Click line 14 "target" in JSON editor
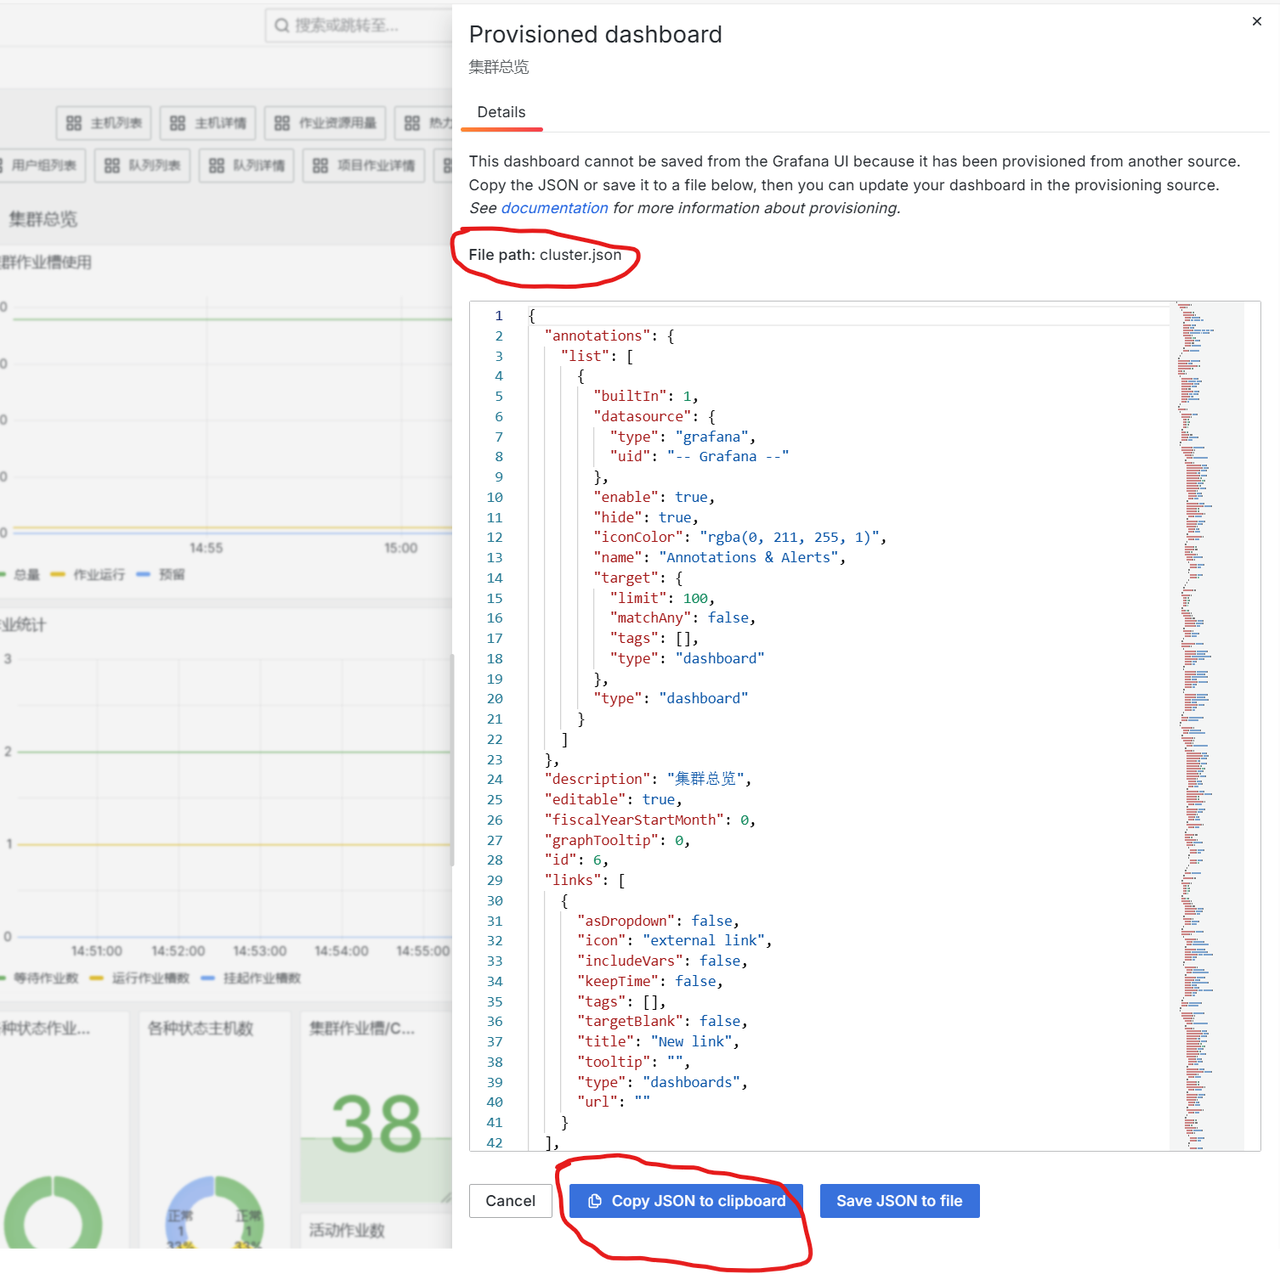The height and width of the screenshot is (1274, 1280). (626, 578)
